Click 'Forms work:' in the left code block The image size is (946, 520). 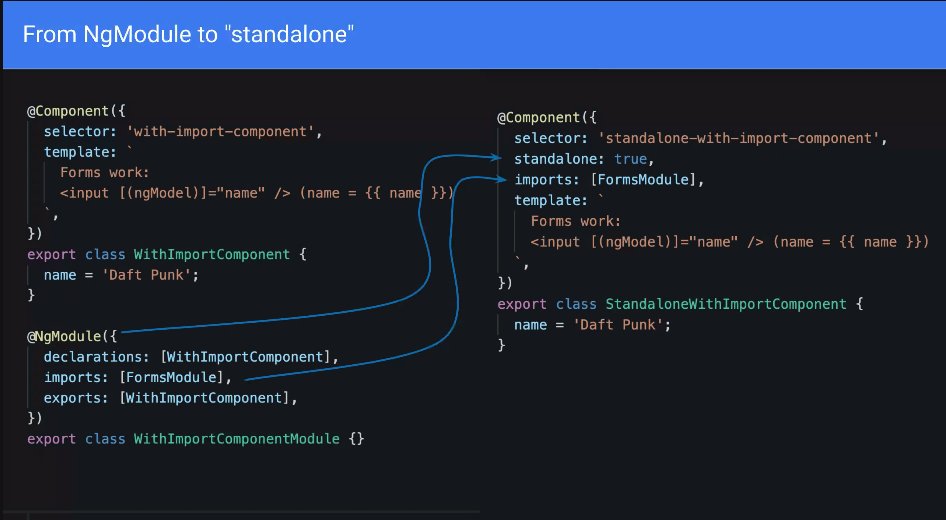coord(104,173)
